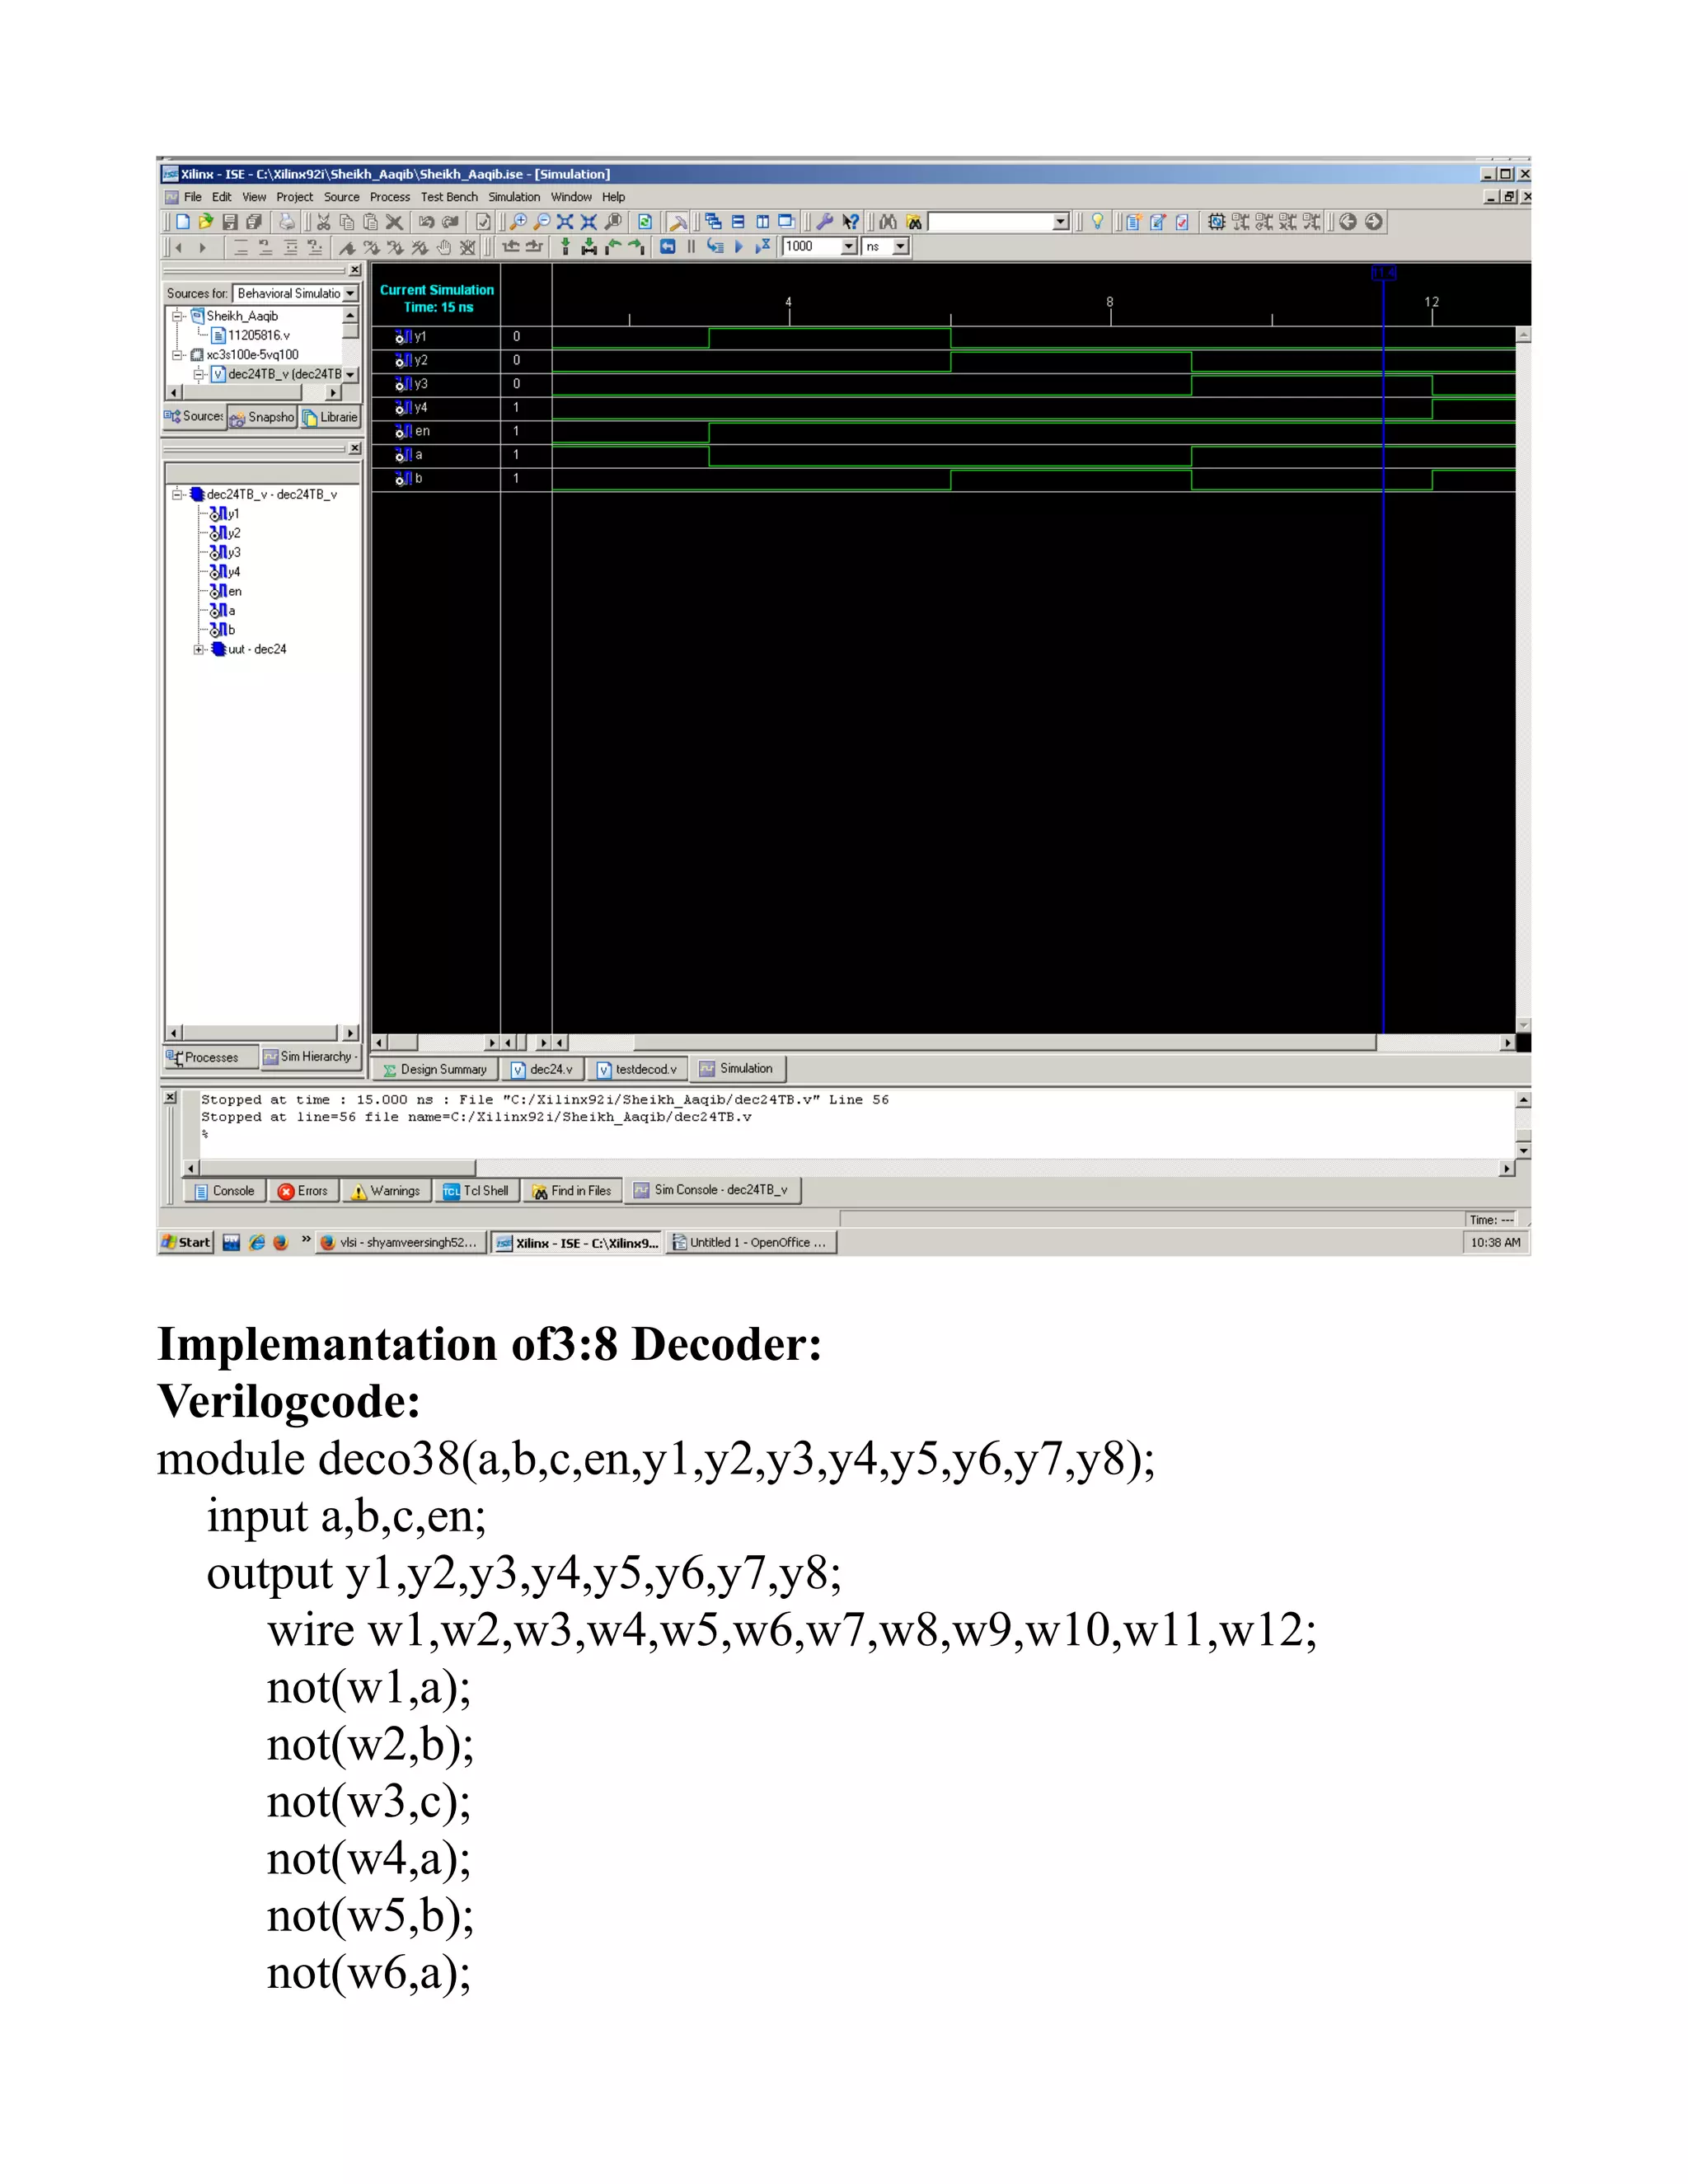
Task: Click the Zoom Out magnifier icon
Action: click(x=542, y=222)
